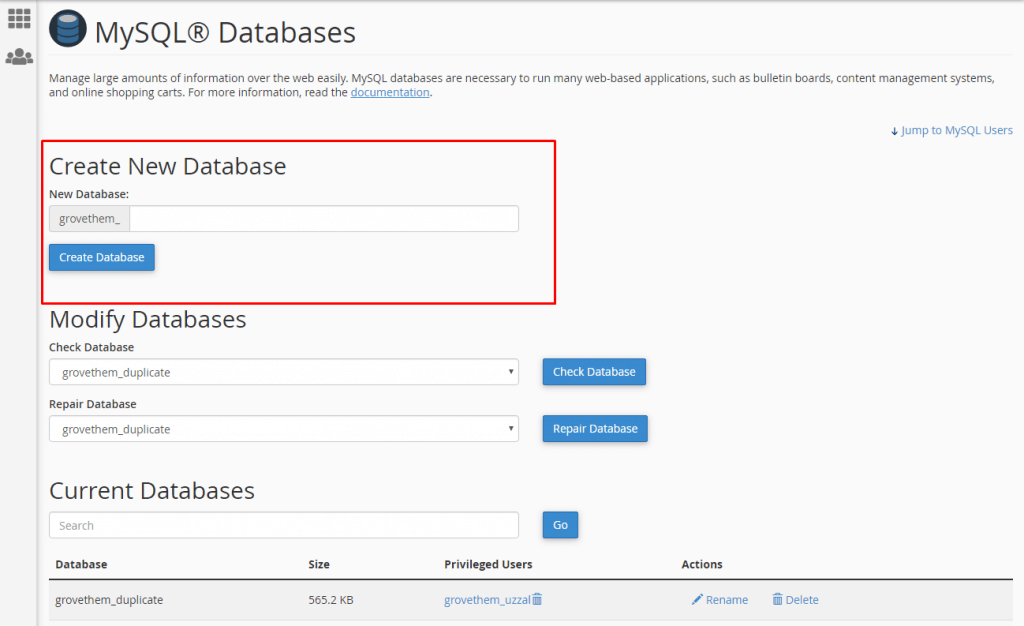Click the Repair Database button
This screenshot has width=1024, height=626.
pos(595,428)
